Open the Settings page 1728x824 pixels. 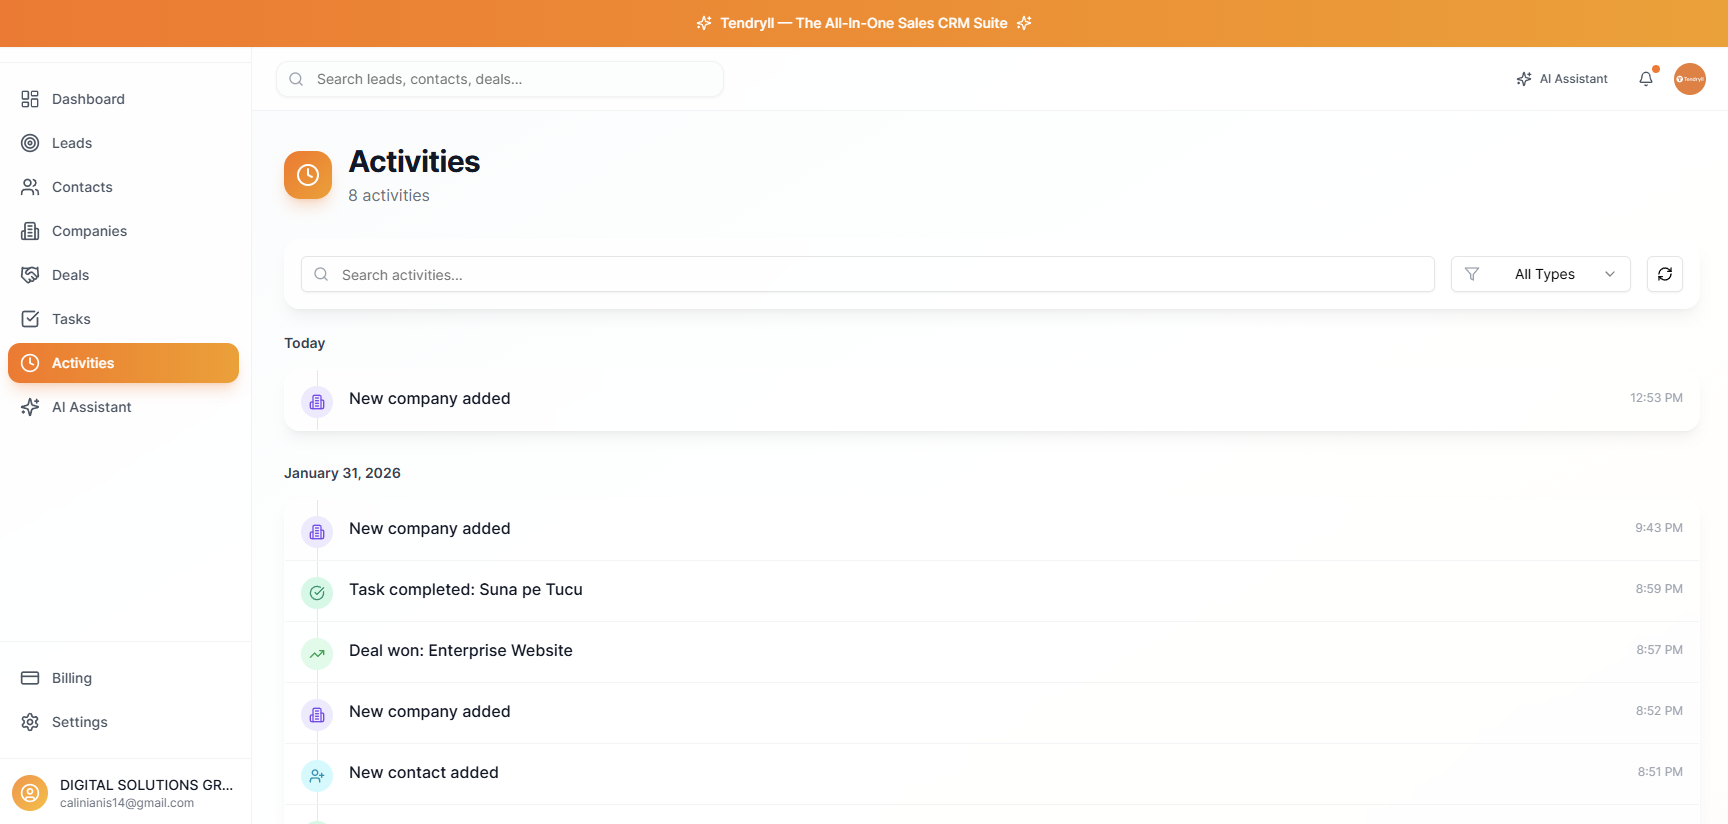click(79, 722)
